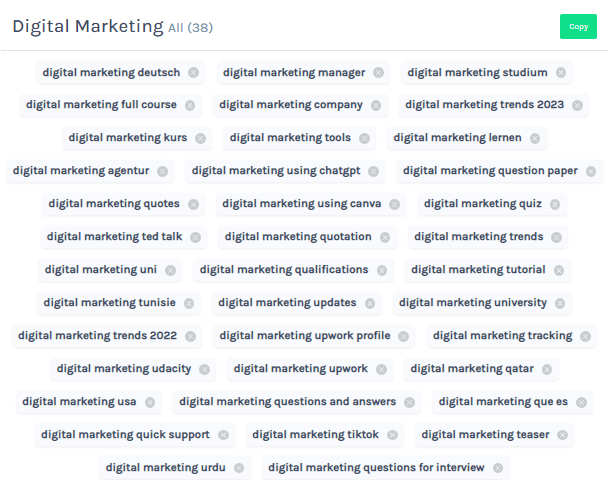Click 'digital marketing questions for interview' text
Screen dimensions: 611x480
(x=376, y=468)
